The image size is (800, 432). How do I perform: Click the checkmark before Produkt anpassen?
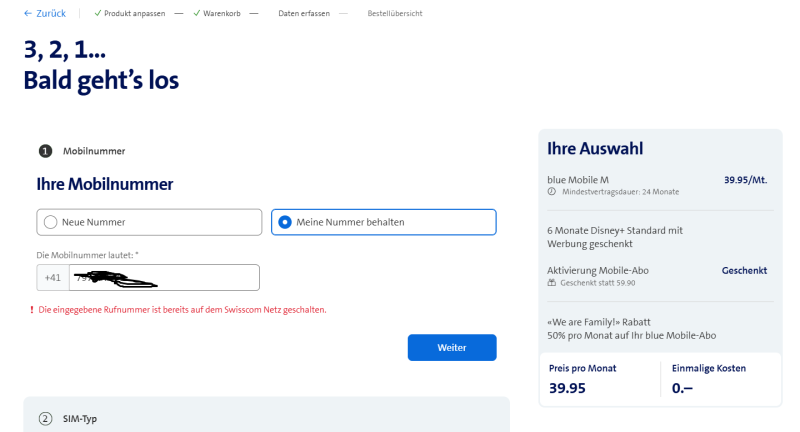[97, 13]
